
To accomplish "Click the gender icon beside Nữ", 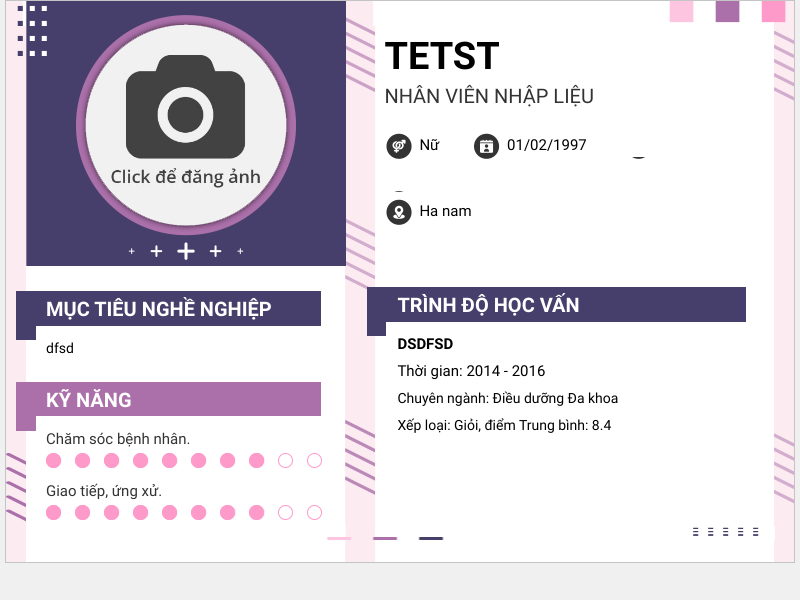I will pyautogui.click(x=398, y=146).
